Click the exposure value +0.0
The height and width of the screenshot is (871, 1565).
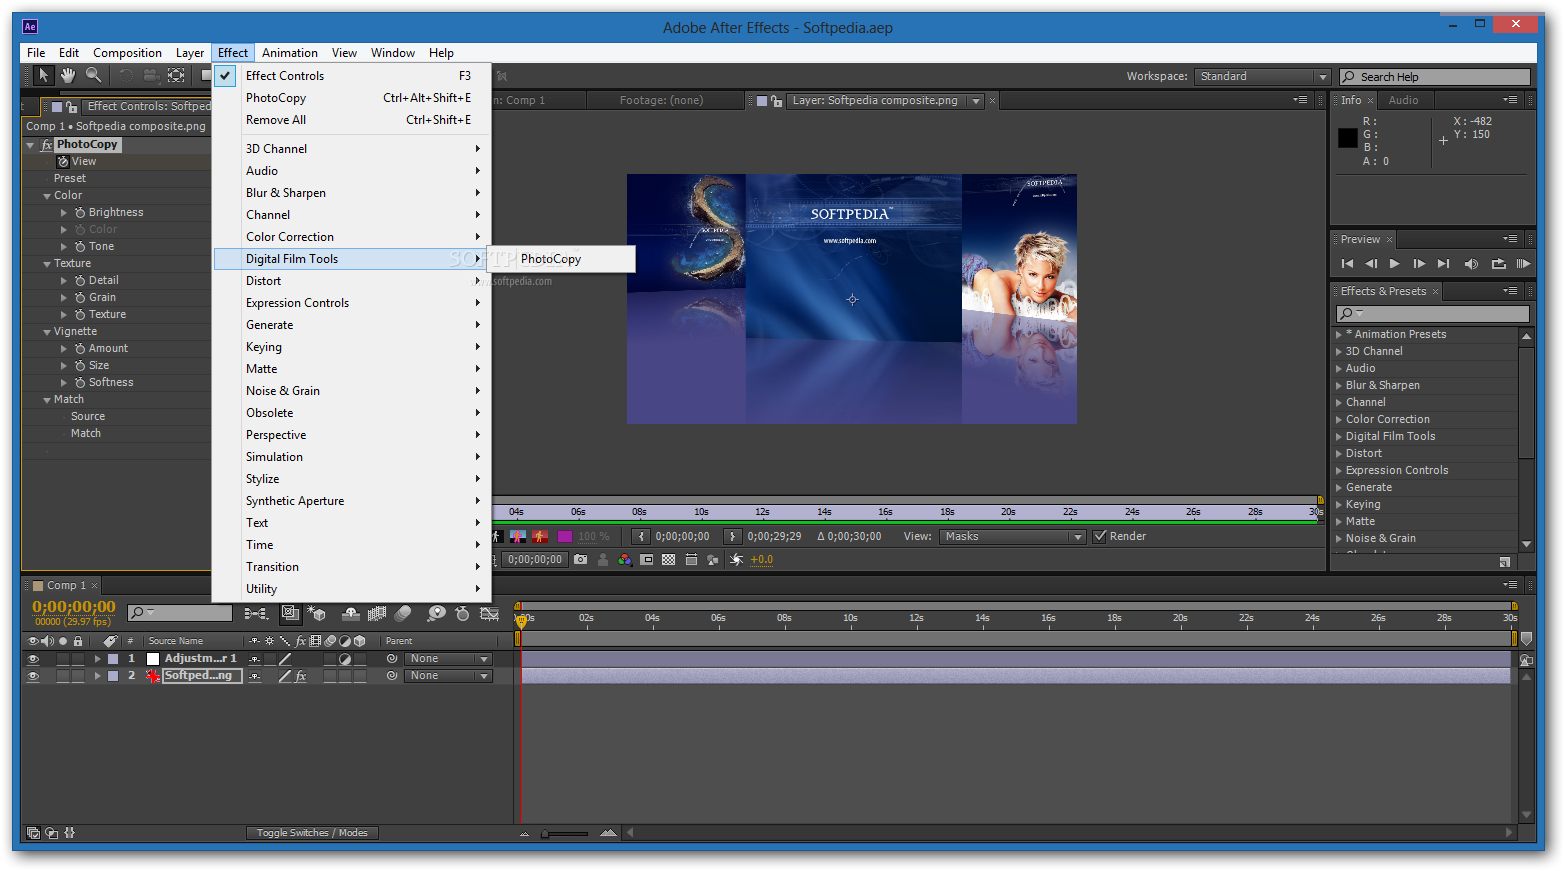(x=762, y=560)
